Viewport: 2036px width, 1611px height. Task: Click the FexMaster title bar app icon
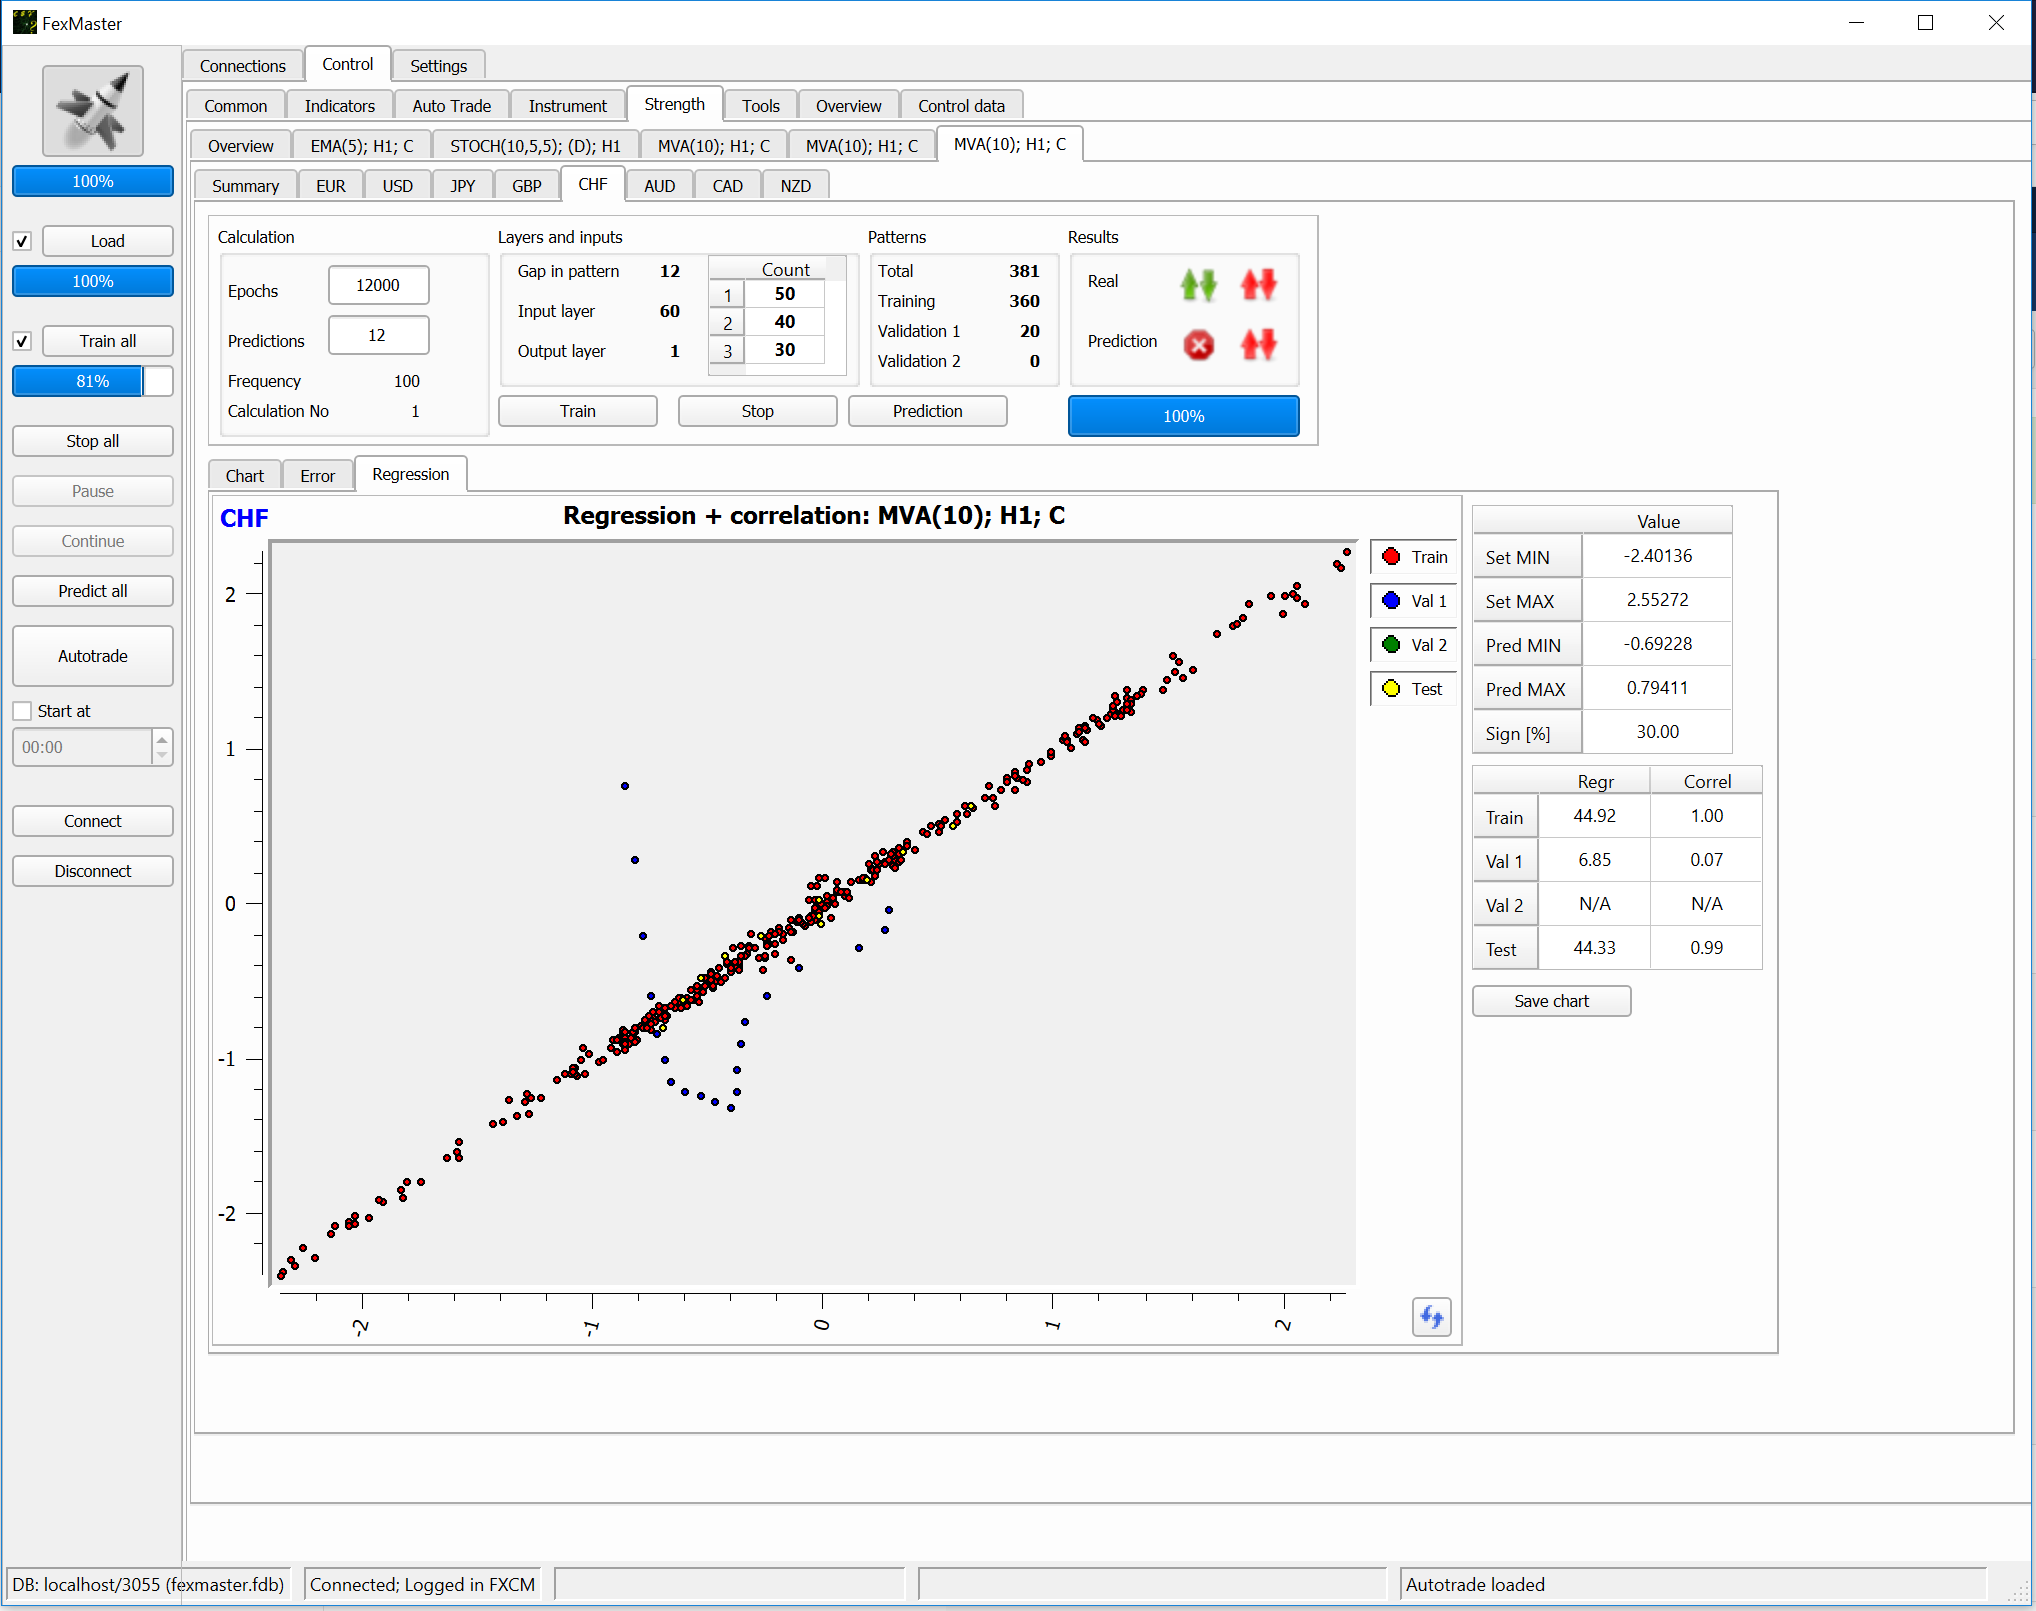click(24, 23)
